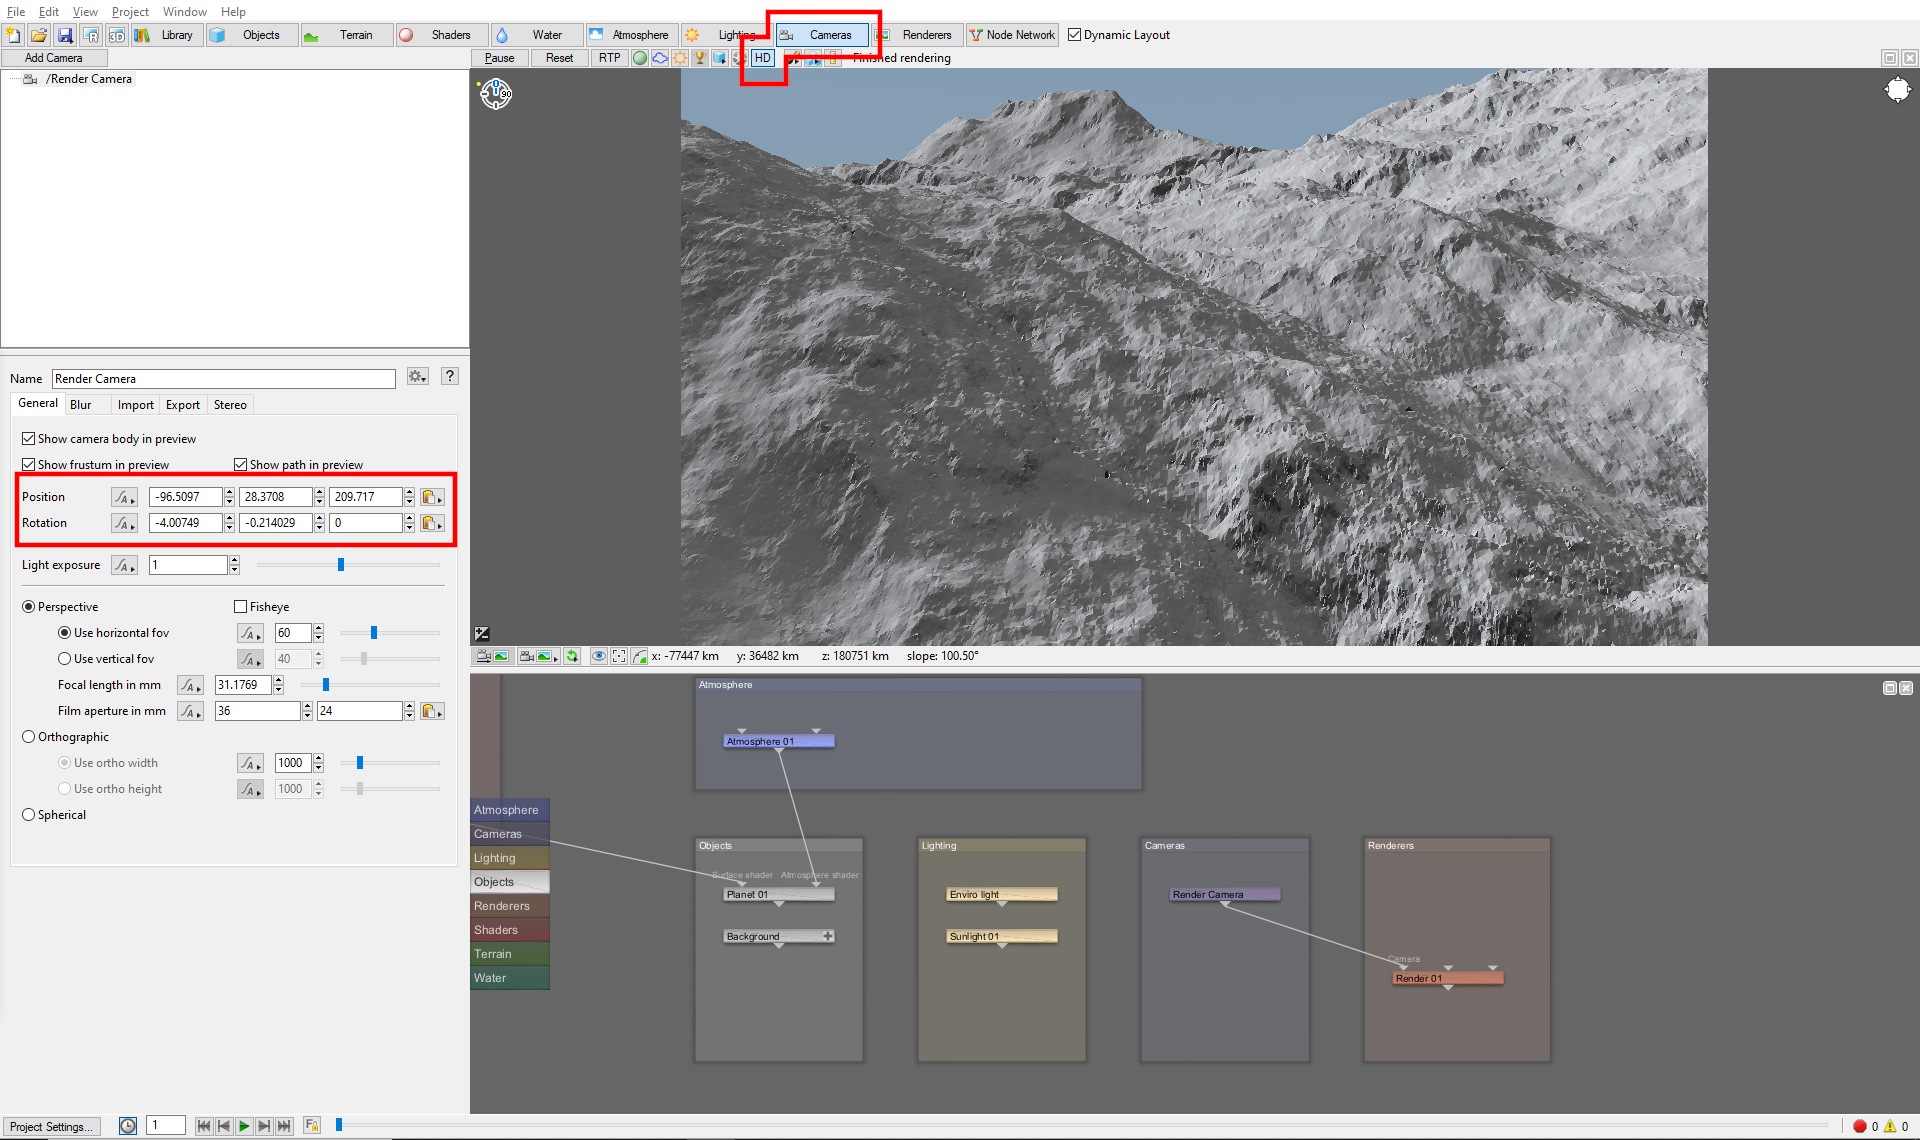Viewport: 1920px width, 1140px height.
Task: Jump to last frame
Action: pyautogui.click(x=284, y=1126)
